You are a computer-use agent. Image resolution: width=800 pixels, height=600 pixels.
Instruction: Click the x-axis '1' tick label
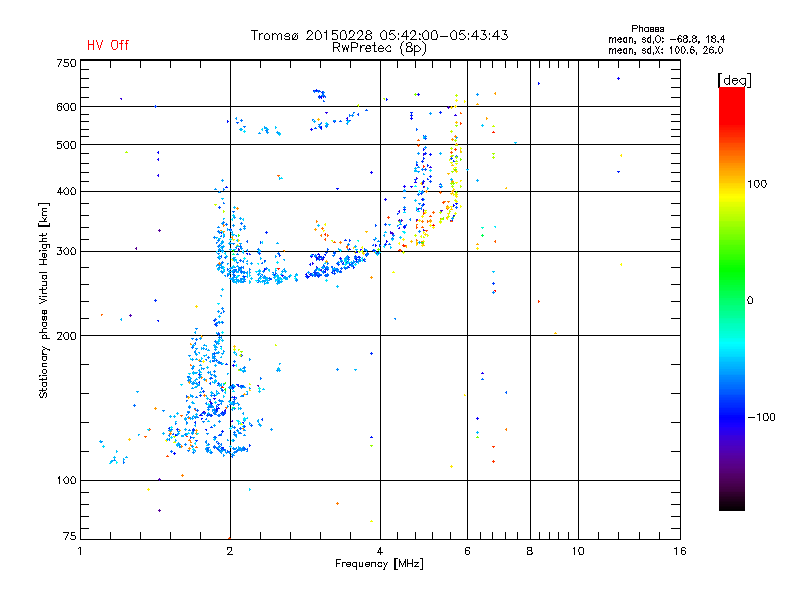point(80,551)
